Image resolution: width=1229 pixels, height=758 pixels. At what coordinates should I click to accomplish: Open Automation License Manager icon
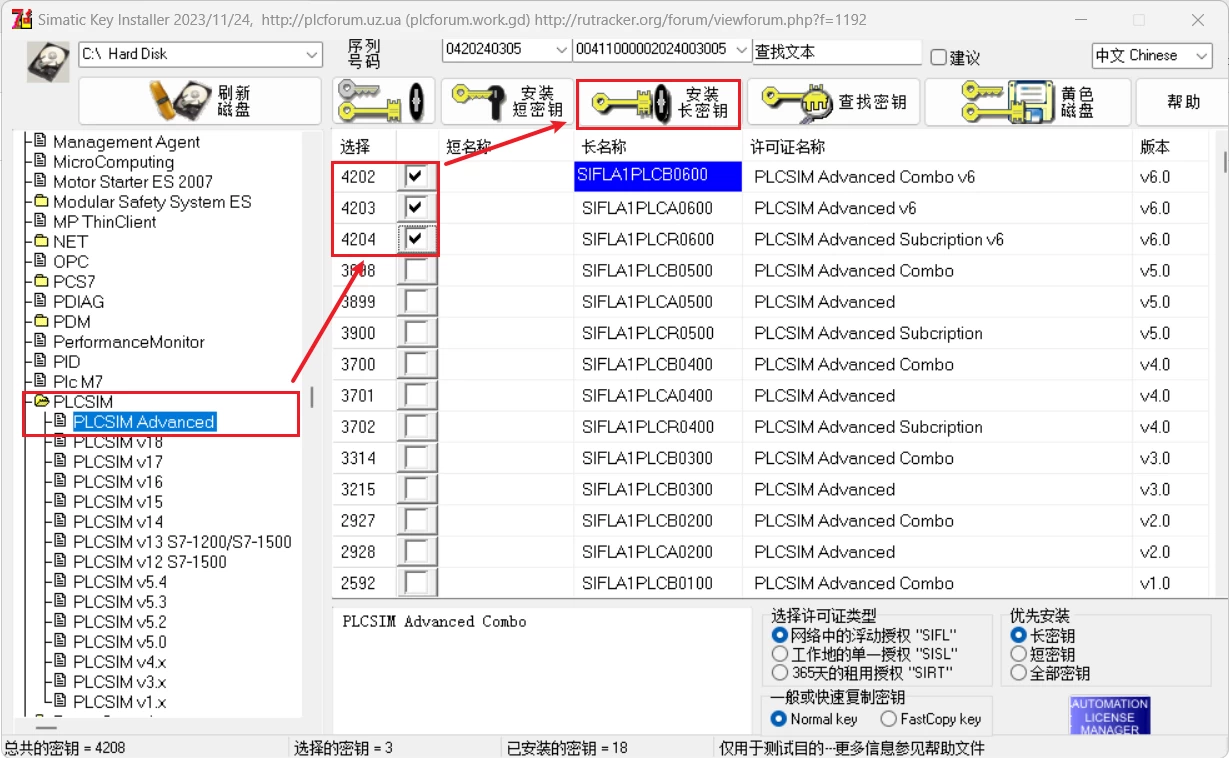click(x=1110, y=716)
